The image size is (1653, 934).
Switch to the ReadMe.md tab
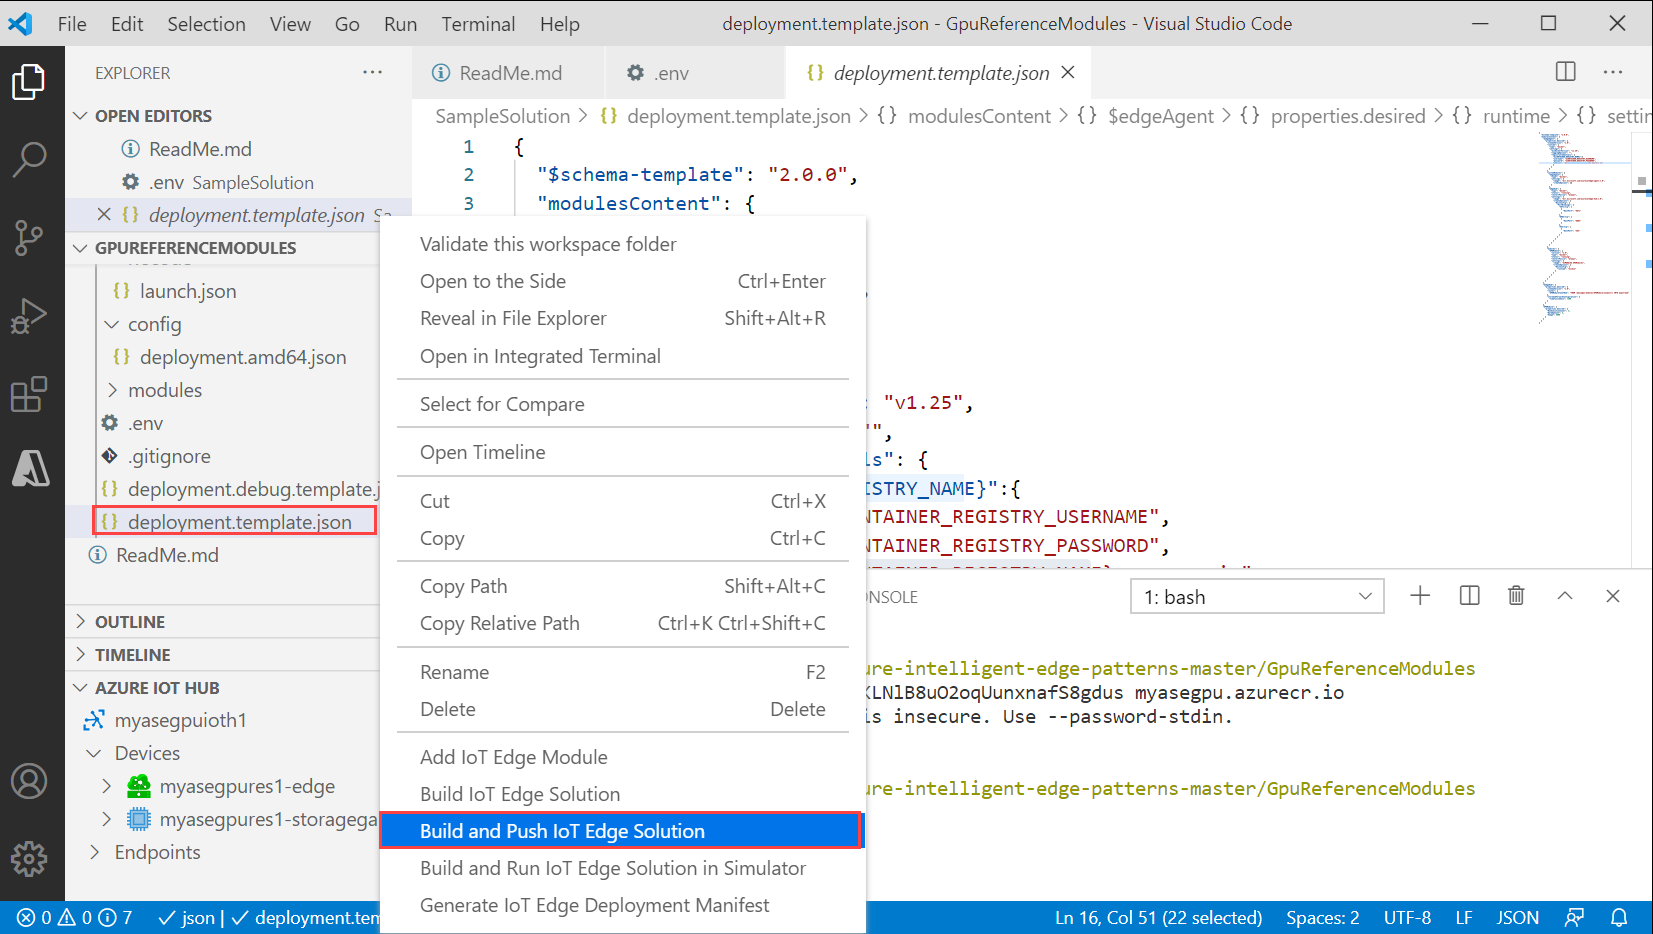(510, 72)
